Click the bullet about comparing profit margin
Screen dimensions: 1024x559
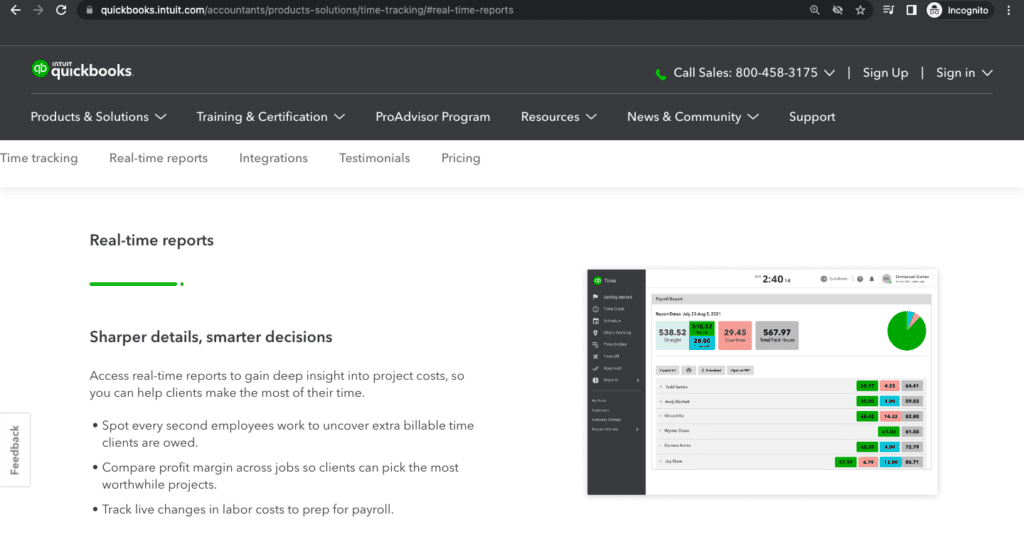click(280, 476)
